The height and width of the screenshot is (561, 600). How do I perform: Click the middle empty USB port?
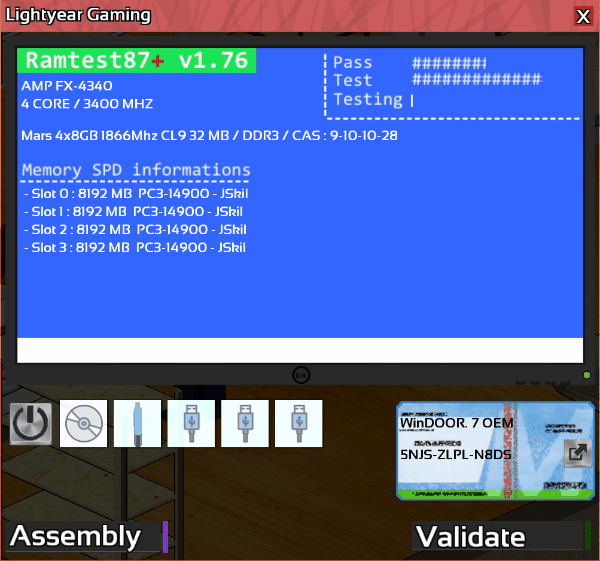pyautogui.click(x=246, y=424)
